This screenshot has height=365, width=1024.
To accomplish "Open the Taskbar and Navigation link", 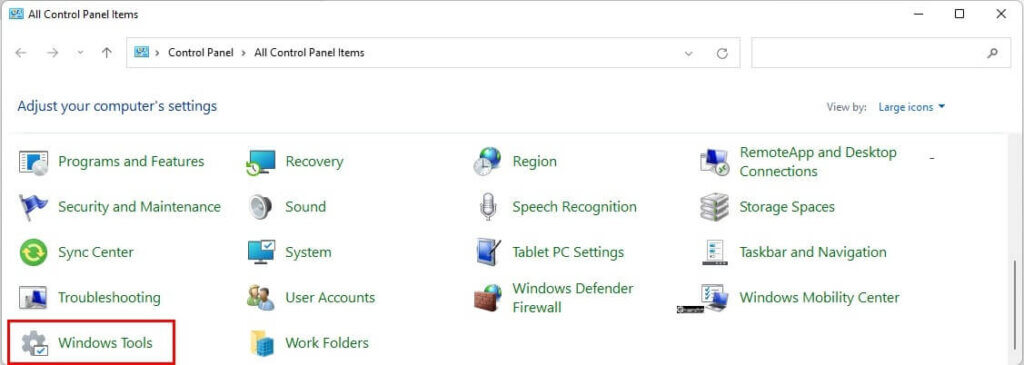I will click(x=813, y=252).
